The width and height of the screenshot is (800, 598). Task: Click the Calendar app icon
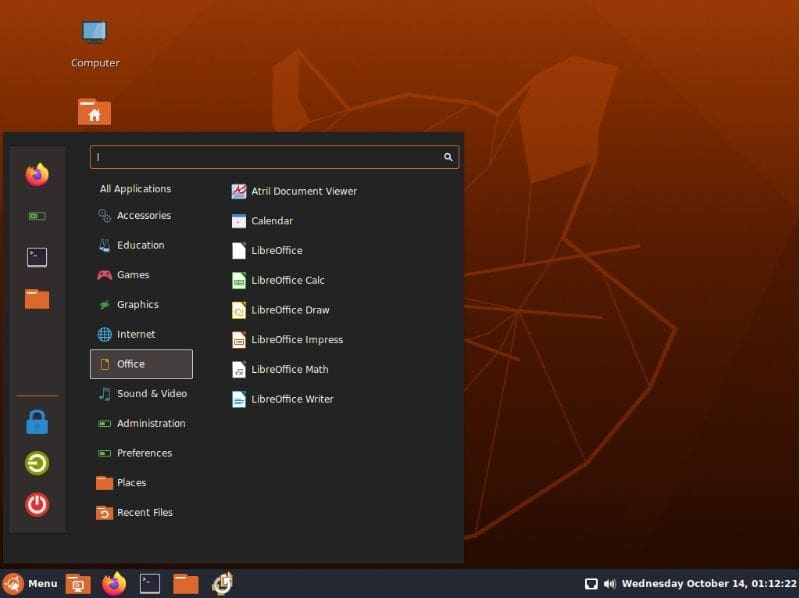click(239, 221)
